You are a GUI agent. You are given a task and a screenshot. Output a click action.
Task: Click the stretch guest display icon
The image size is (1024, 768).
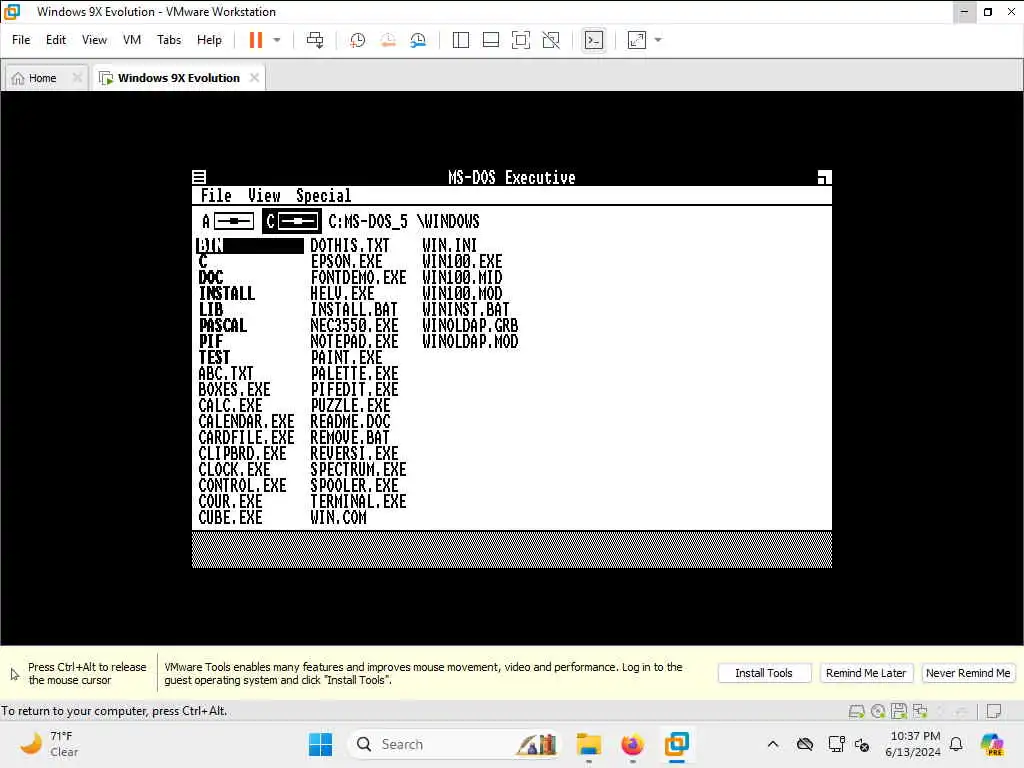(x=637, y=40)
